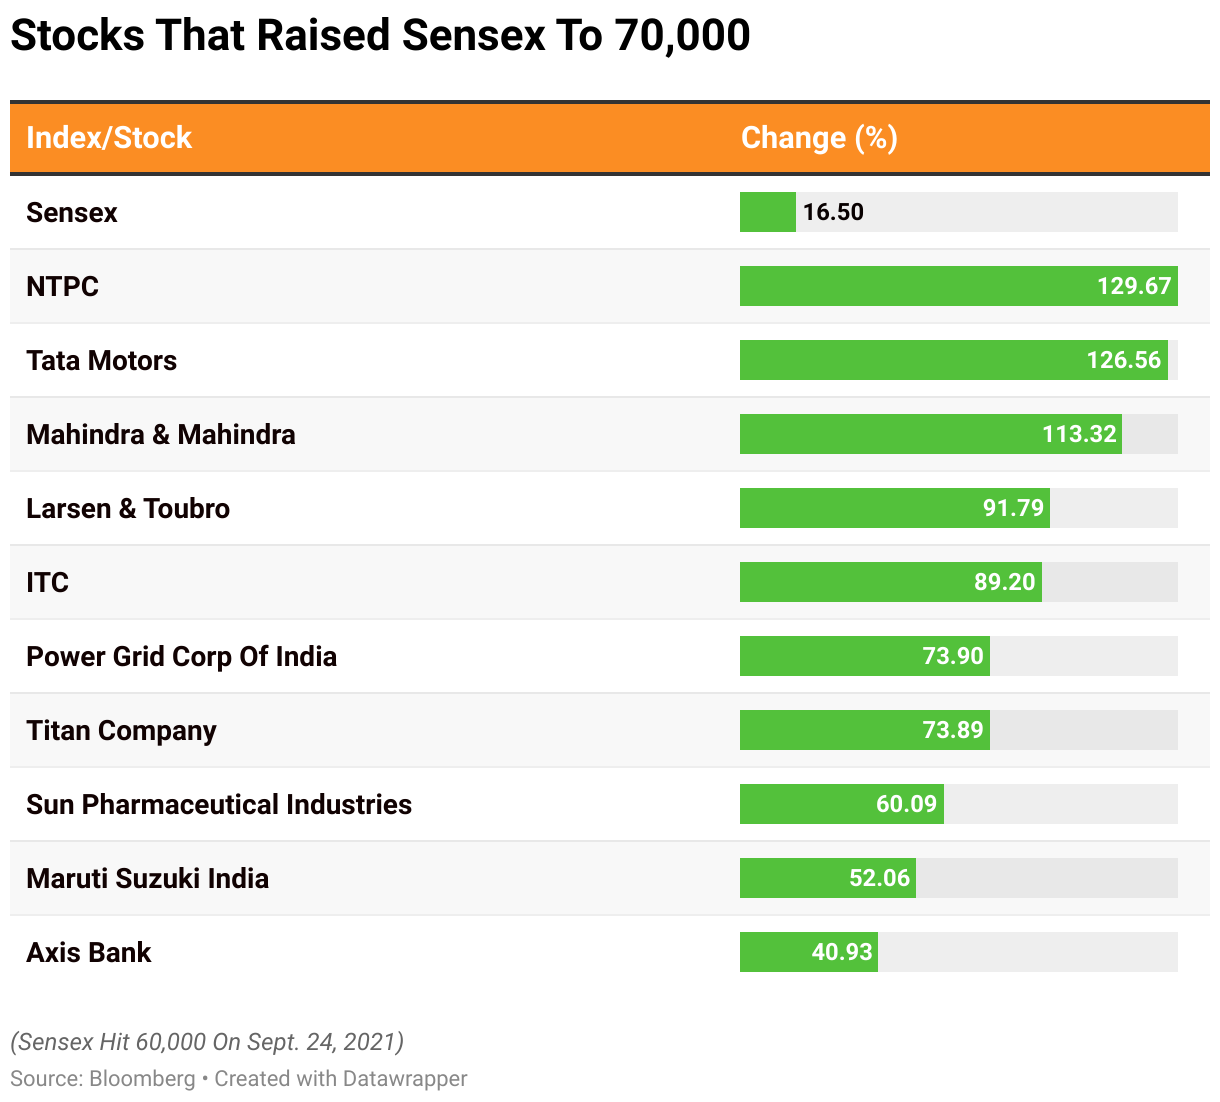Viewport: 1220px width, 1102px height.
Task: Click the Maruti Suzuki India label
Action: tap(148, 879)
